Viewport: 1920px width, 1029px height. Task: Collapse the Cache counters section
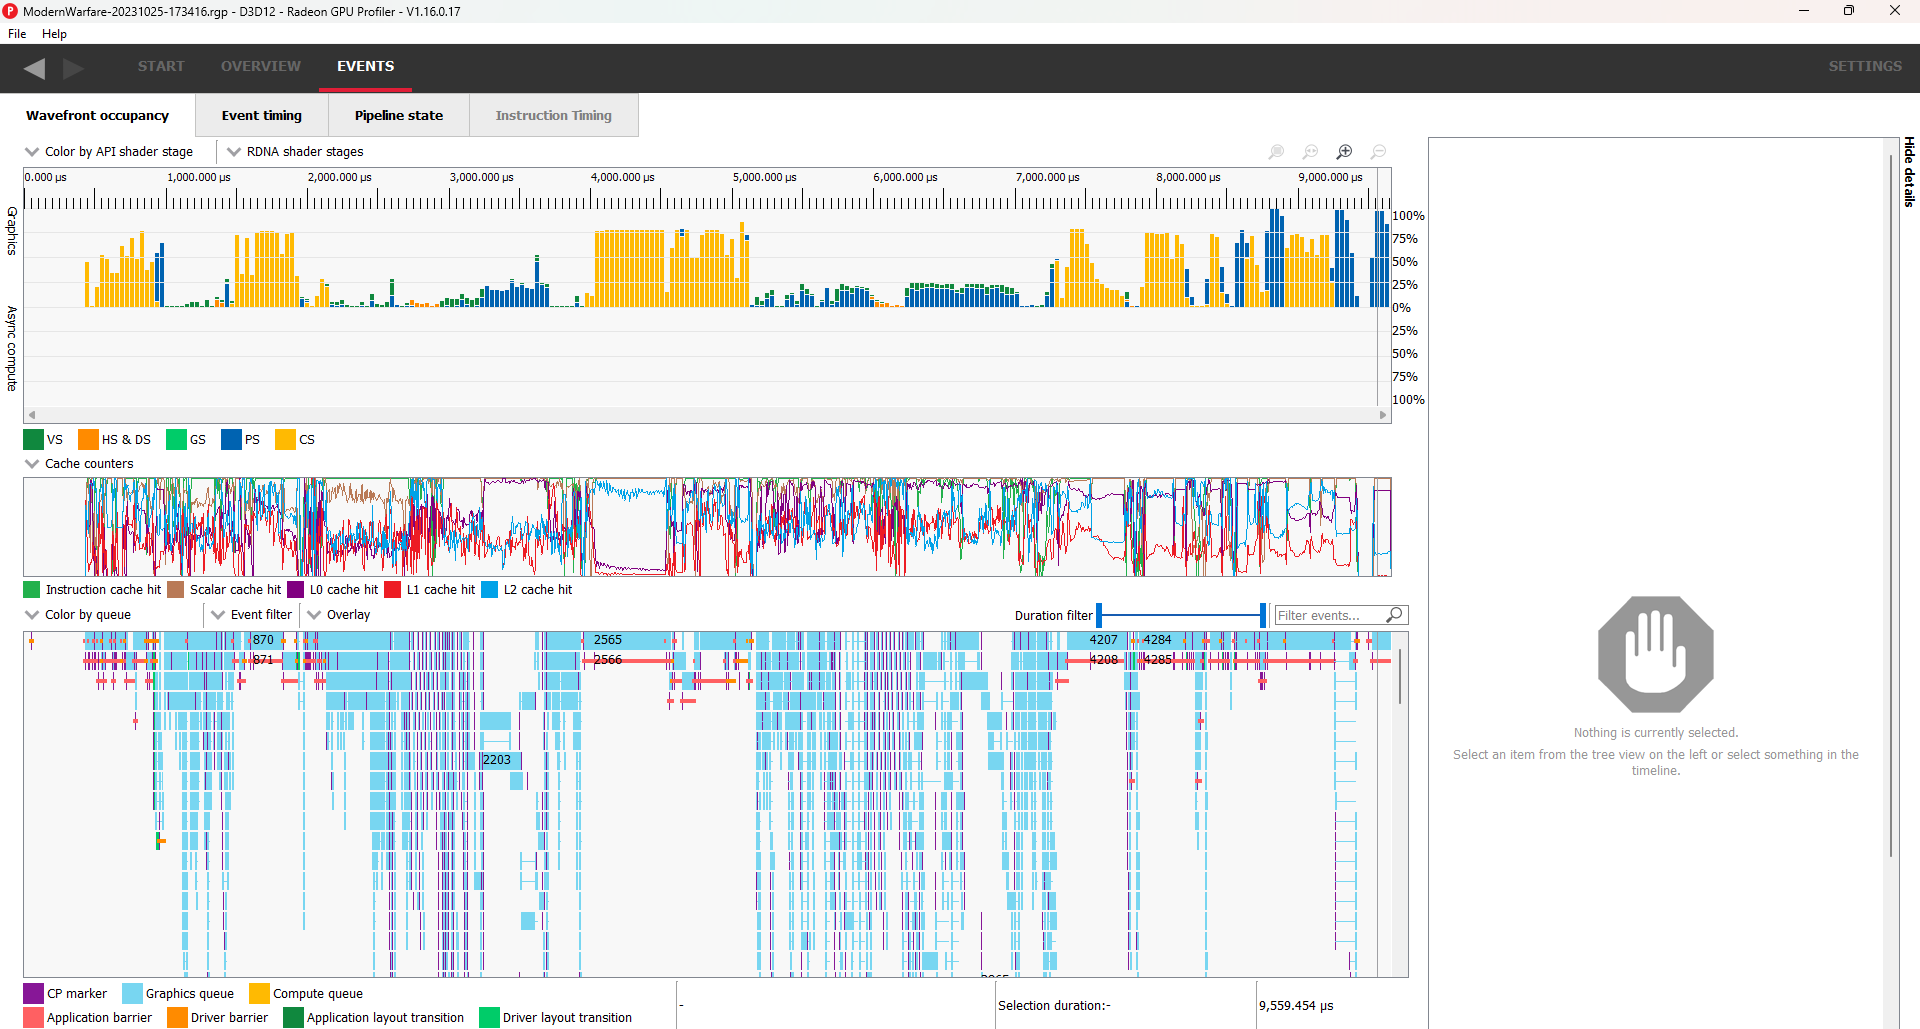[79, 464]
